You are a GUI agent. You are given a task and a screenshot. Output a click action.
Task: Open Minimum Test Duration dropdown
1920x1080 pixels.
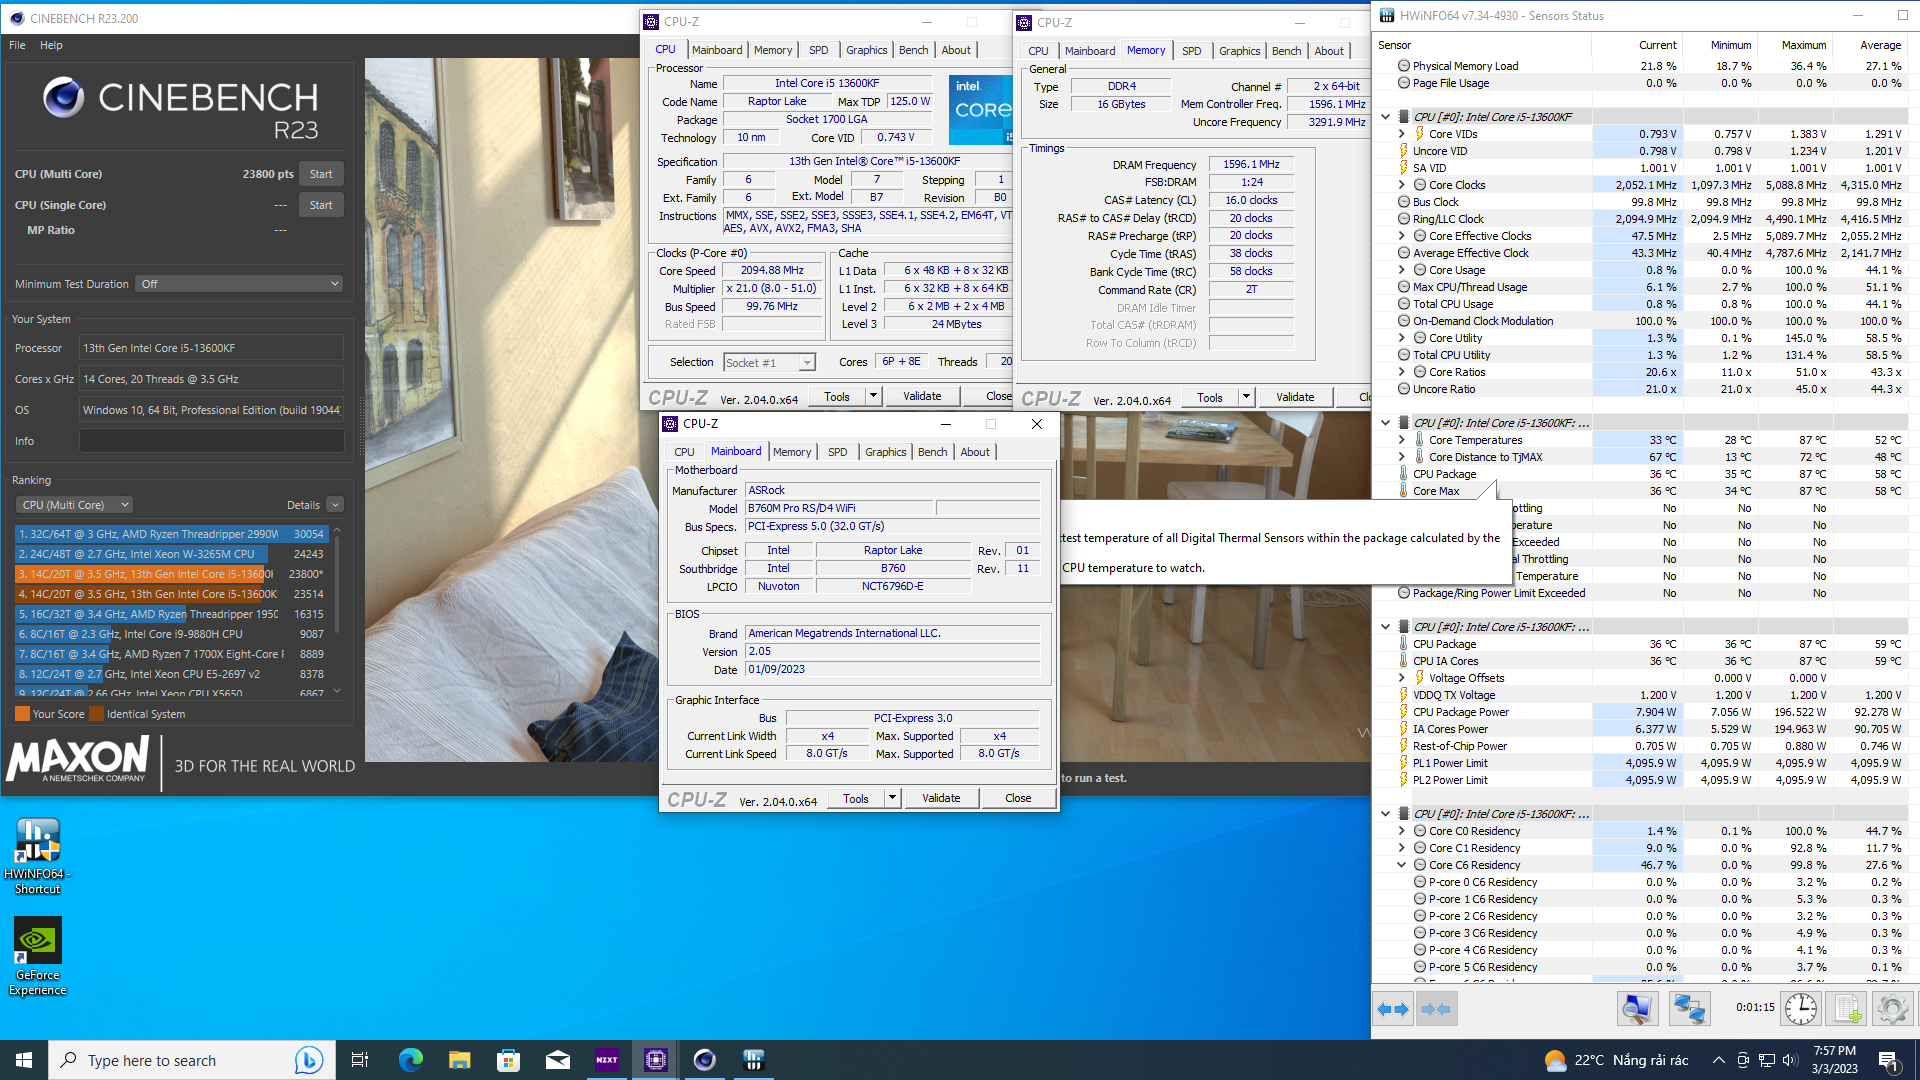(240, 284)
